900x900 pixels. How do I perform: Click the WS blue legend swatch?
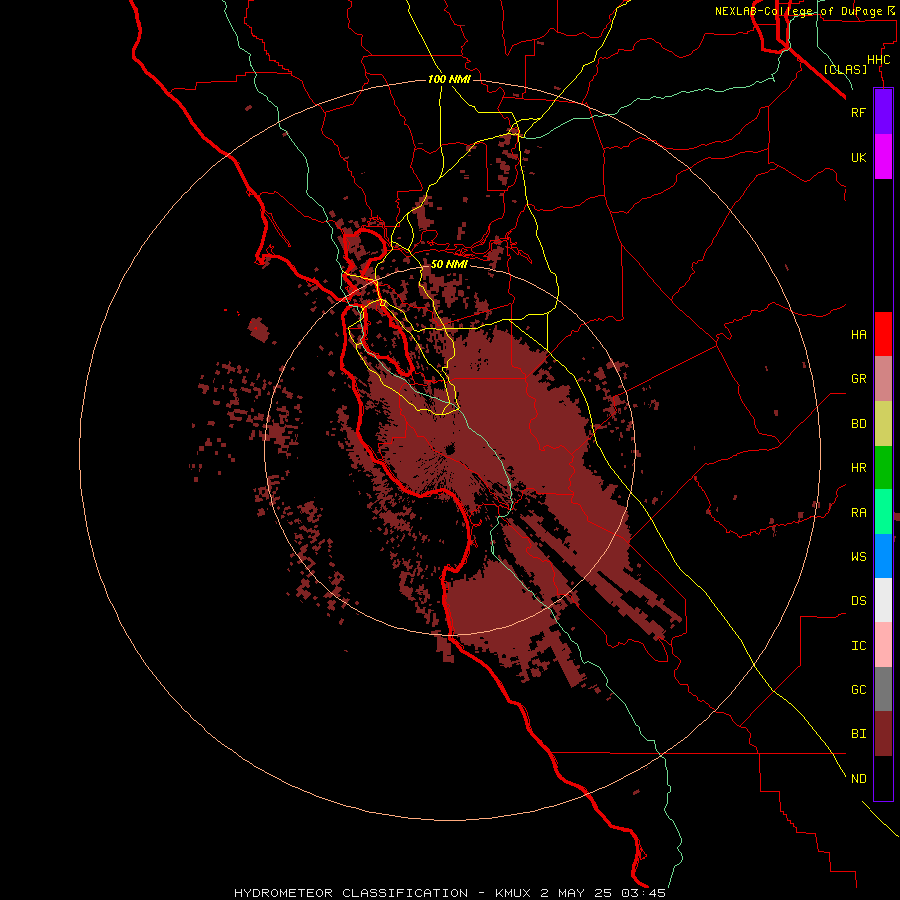[883, 556]
